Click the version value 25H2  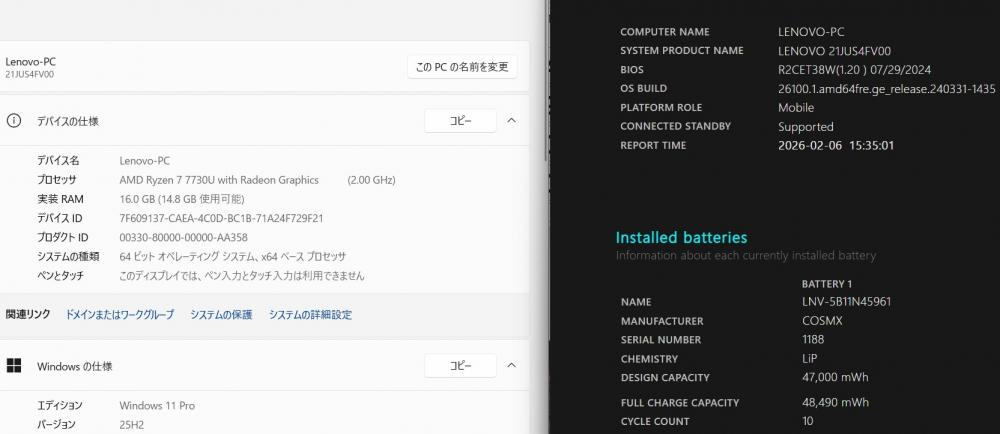tap(132, 424)
